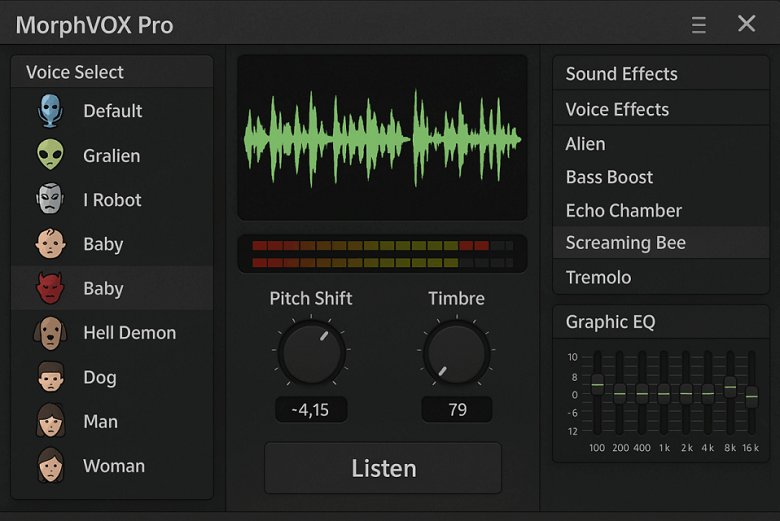Select the Alien voice effect
This screenshot has width=780, height=521.
click(661, 144)
